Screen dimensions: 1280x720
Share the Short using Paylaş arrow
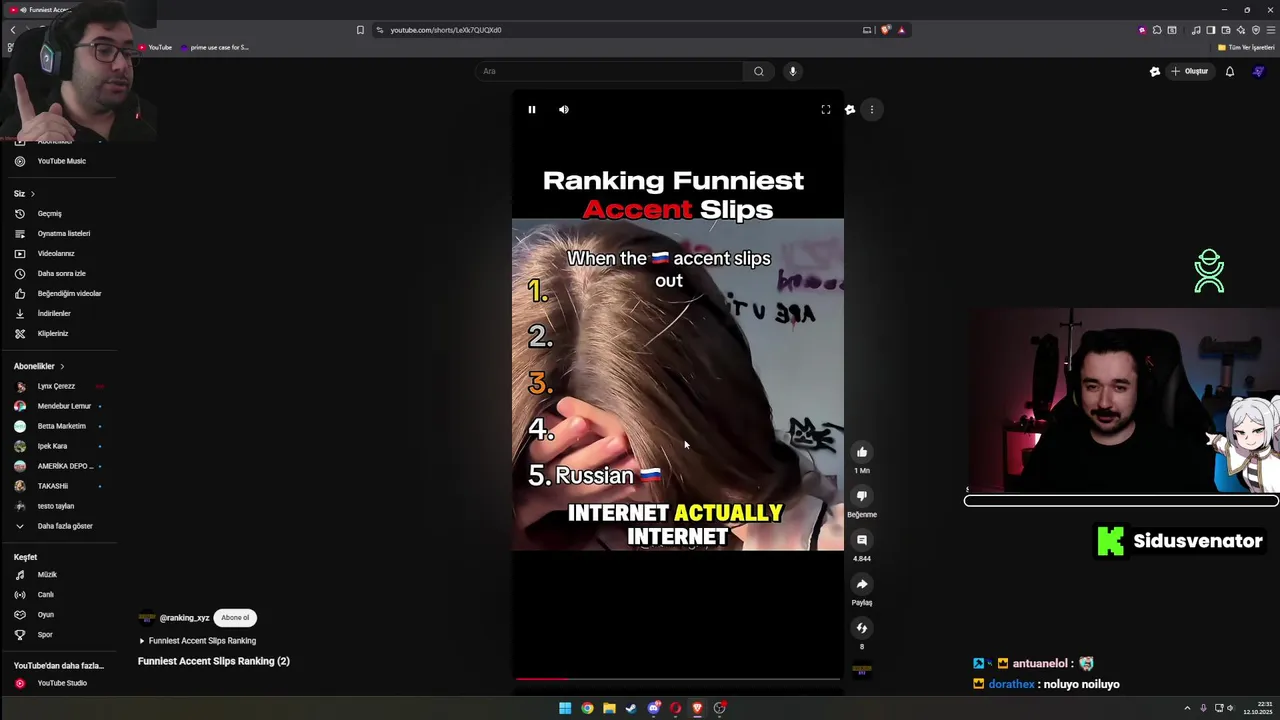tap(862, 584)
